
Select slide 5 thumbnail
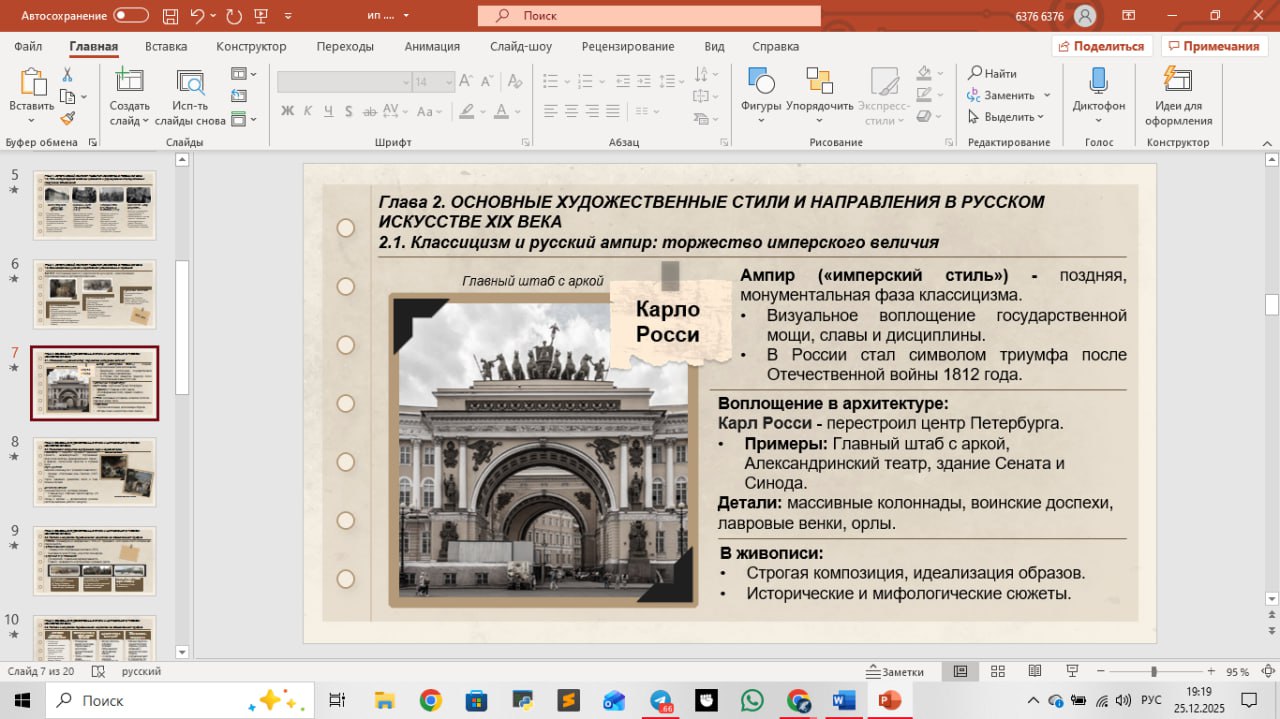pos(94,205)
